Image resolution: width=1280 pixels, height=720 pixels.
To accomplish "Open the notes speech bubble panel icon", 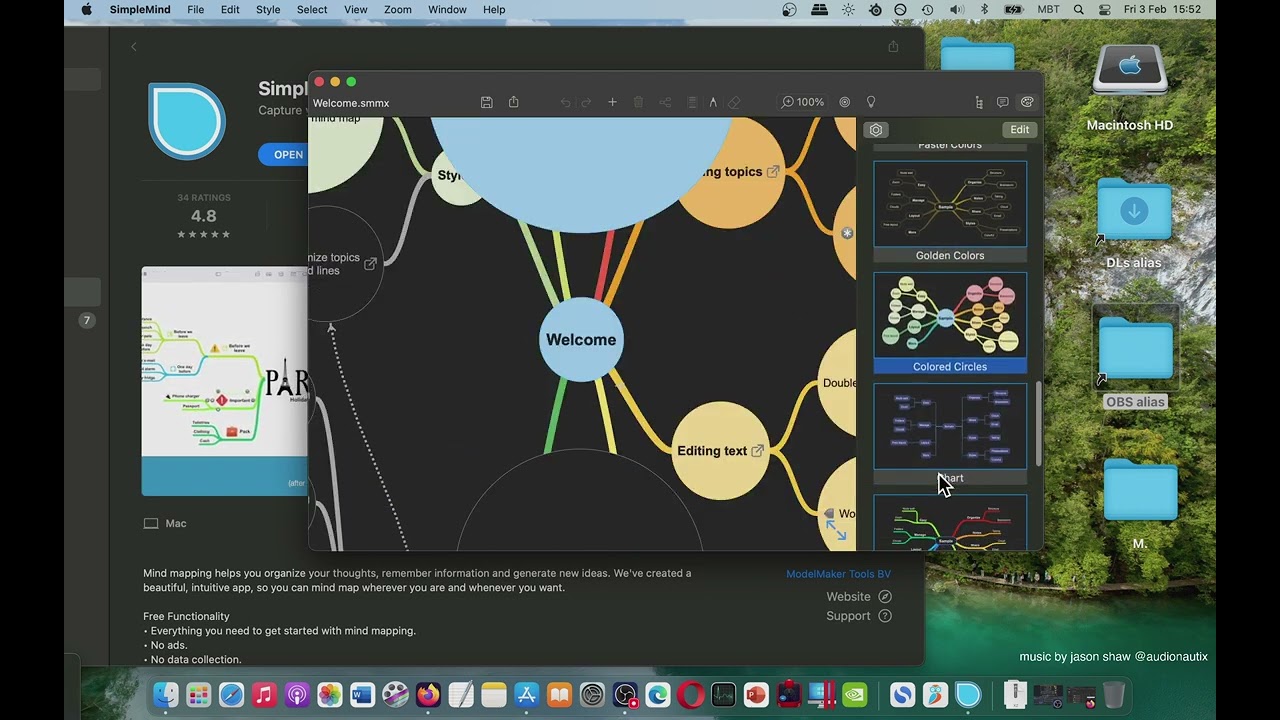I will [x=1003, y=102].
